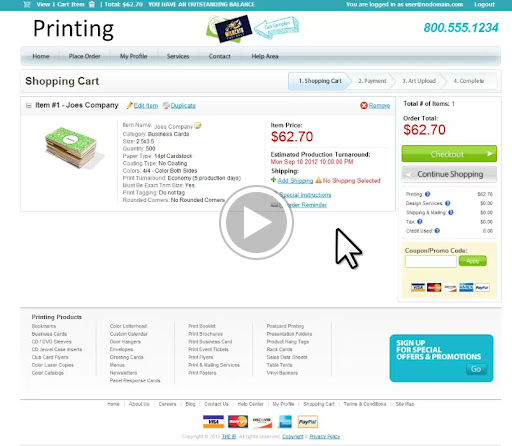Screen dimensions: 512x446
Task: Open the Help Area menu item
Action: point(265,56)
